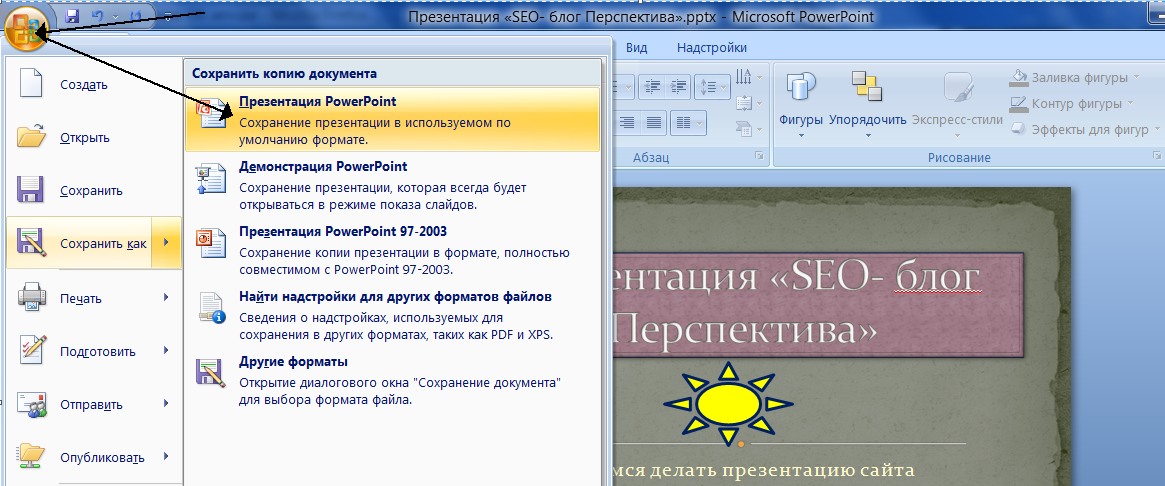Save as Презентация PowerPoint 97-2003
The width and height of the screenshot is (1165, 486).
click(392, 250)
